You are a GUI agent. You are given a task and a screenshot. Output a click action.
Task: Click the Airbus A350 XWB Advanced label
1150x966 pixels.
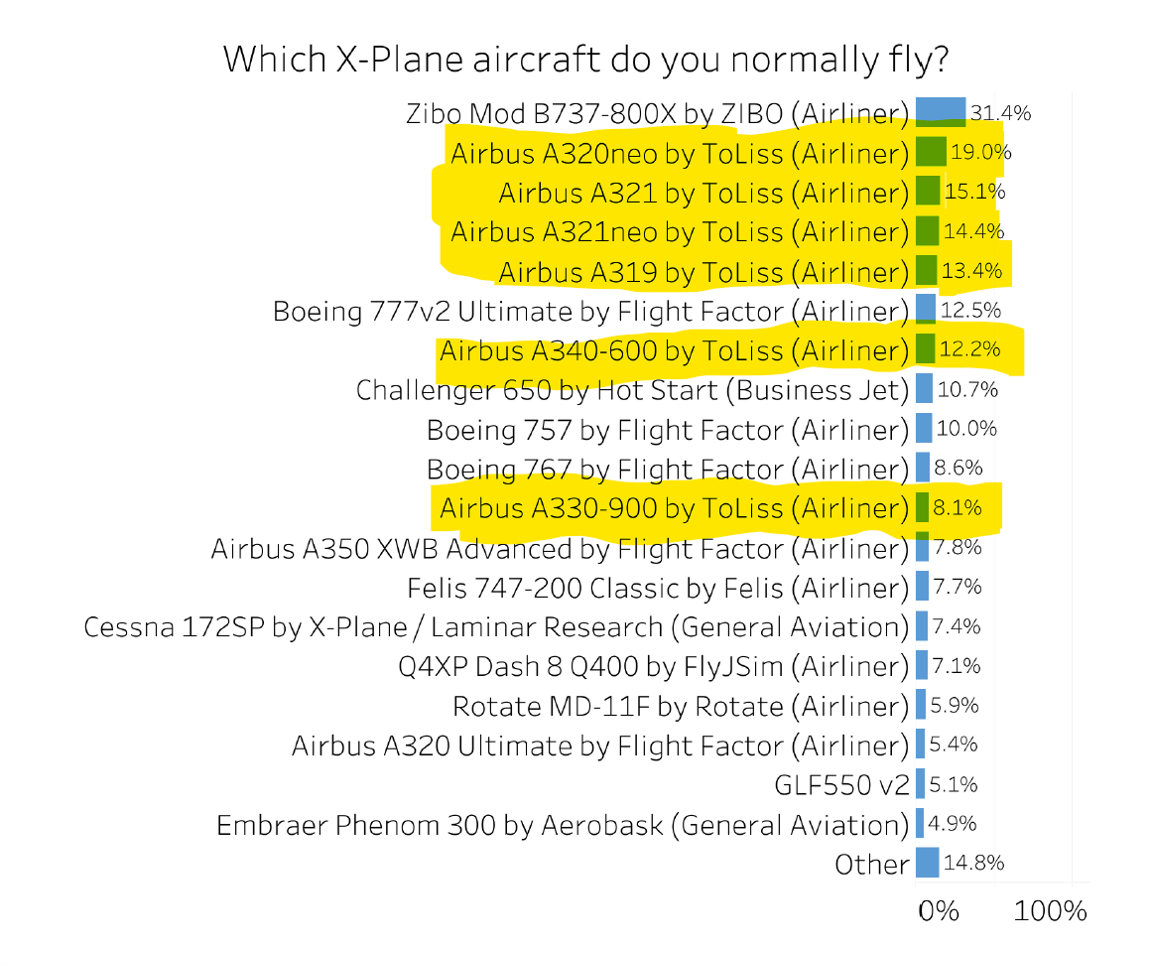point(559,548)
